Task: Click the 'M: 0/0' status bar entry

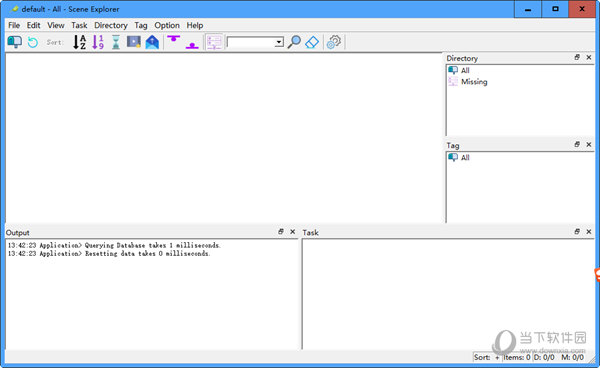Action: click(x=572, y=357)
